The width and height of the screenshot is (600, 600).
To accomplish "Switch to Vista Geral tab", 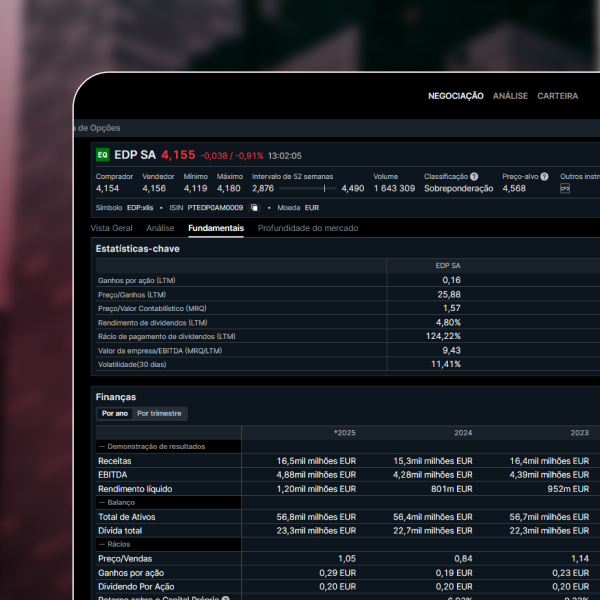I will [x=111, y=228].
